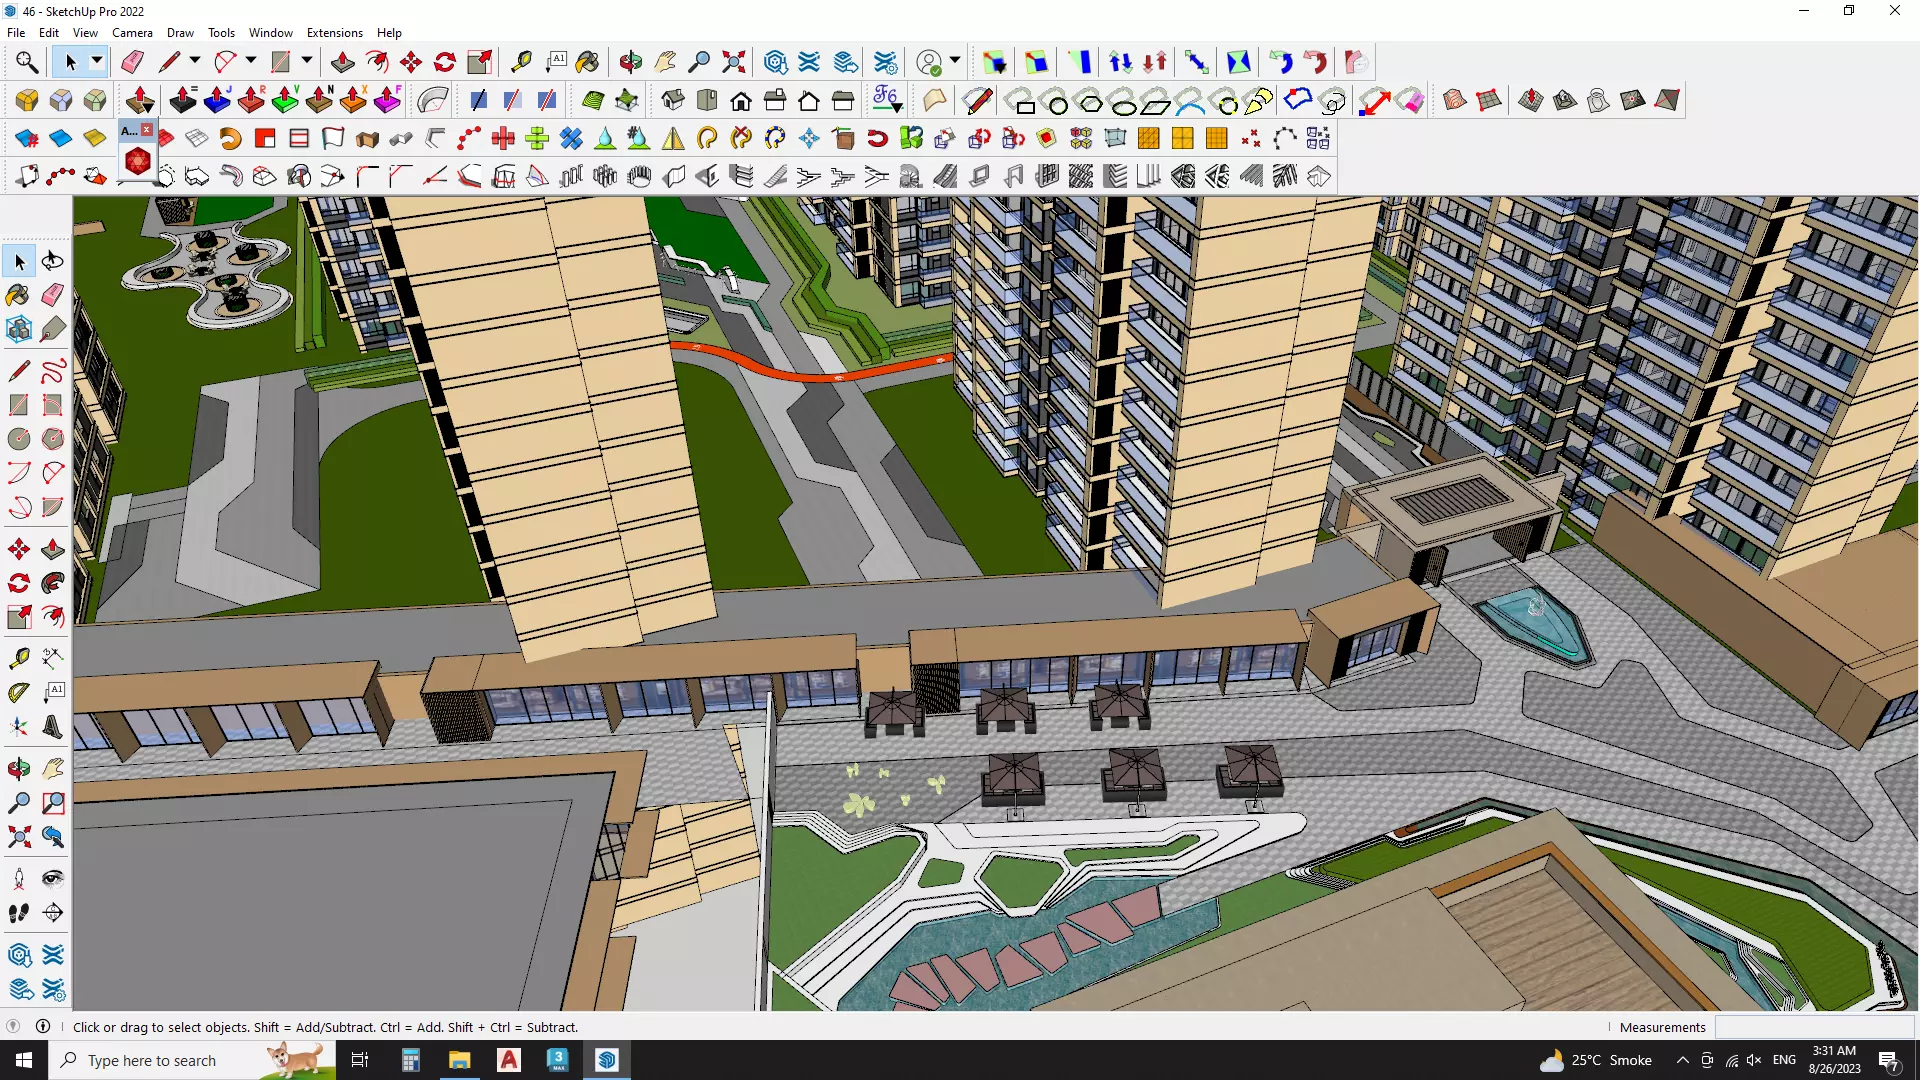The image size is (1920, 1080).
Task: Select the Paint Bucket tool in top toolbar
Action: pos(588,62)
